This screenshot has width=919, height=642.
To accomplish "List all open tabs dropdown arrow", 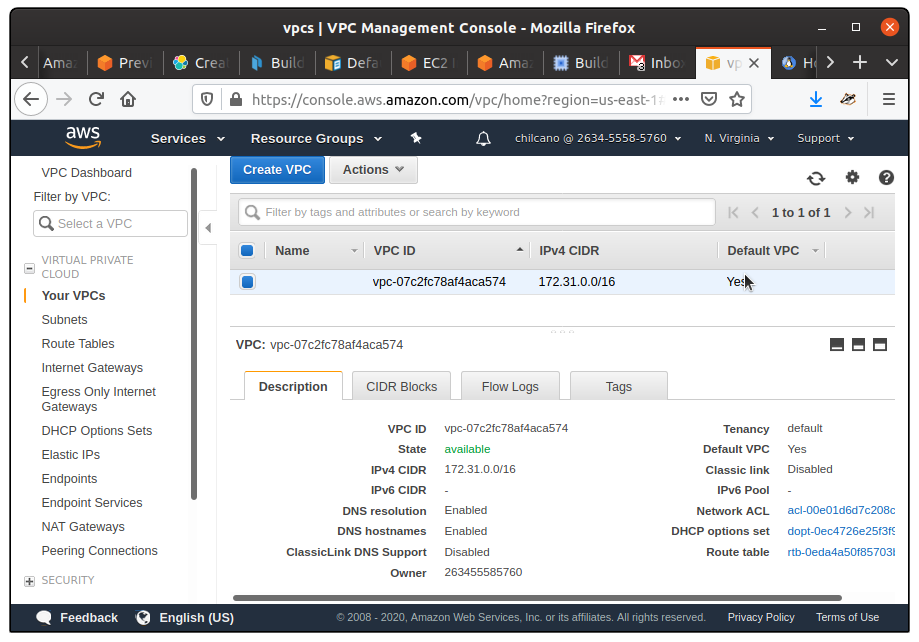I will (891, 62).
